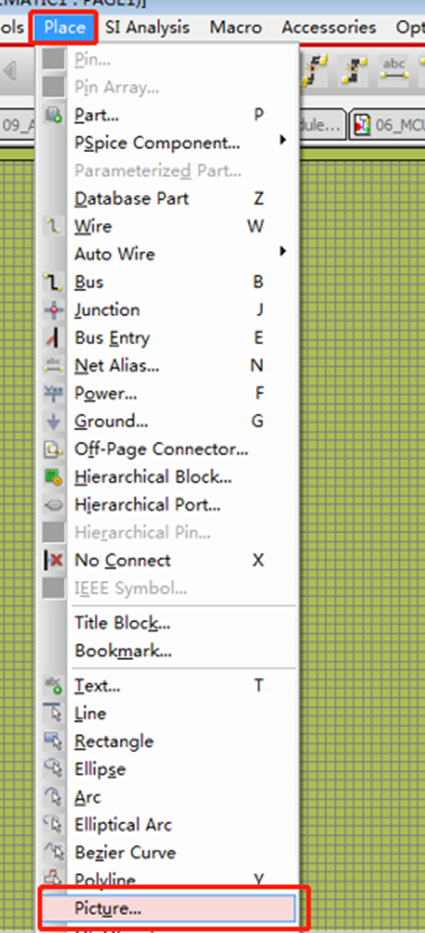425x933 pixels.
Task: Open the Place menu
Action: tap(64, 27)
